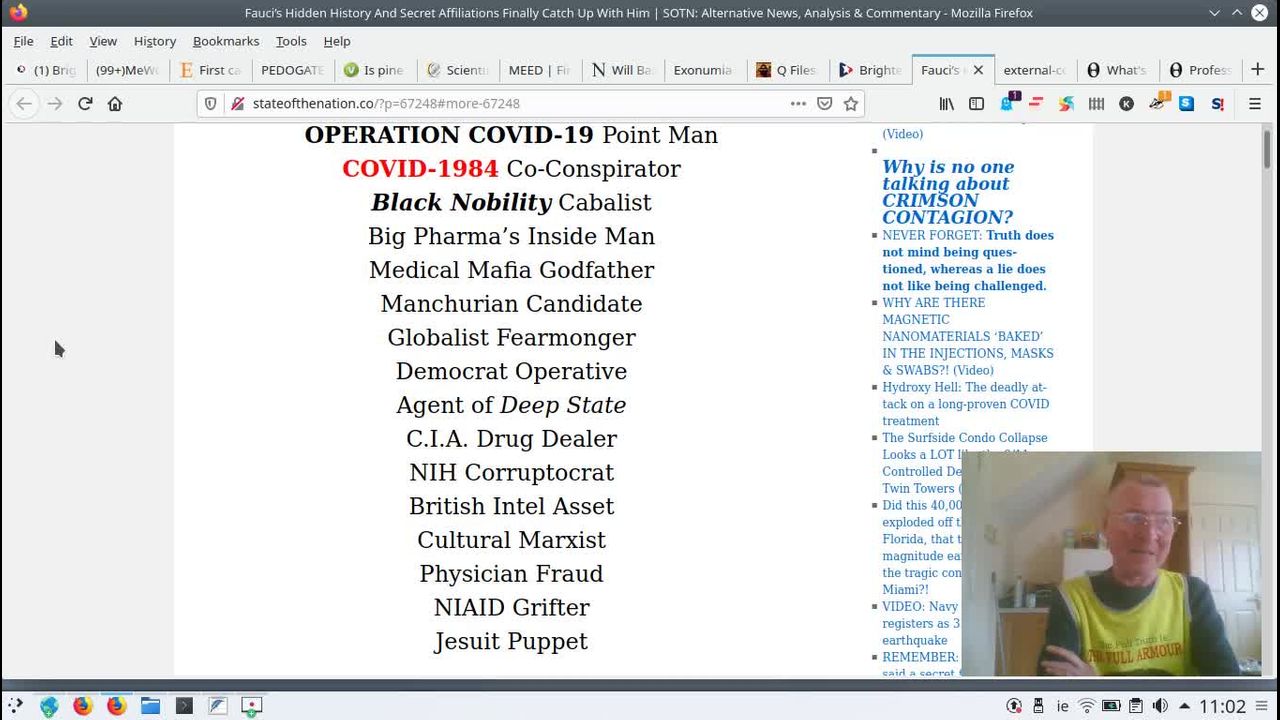Open the History menu
This screenshot has height=720, width=1280.
click(154, 41)
